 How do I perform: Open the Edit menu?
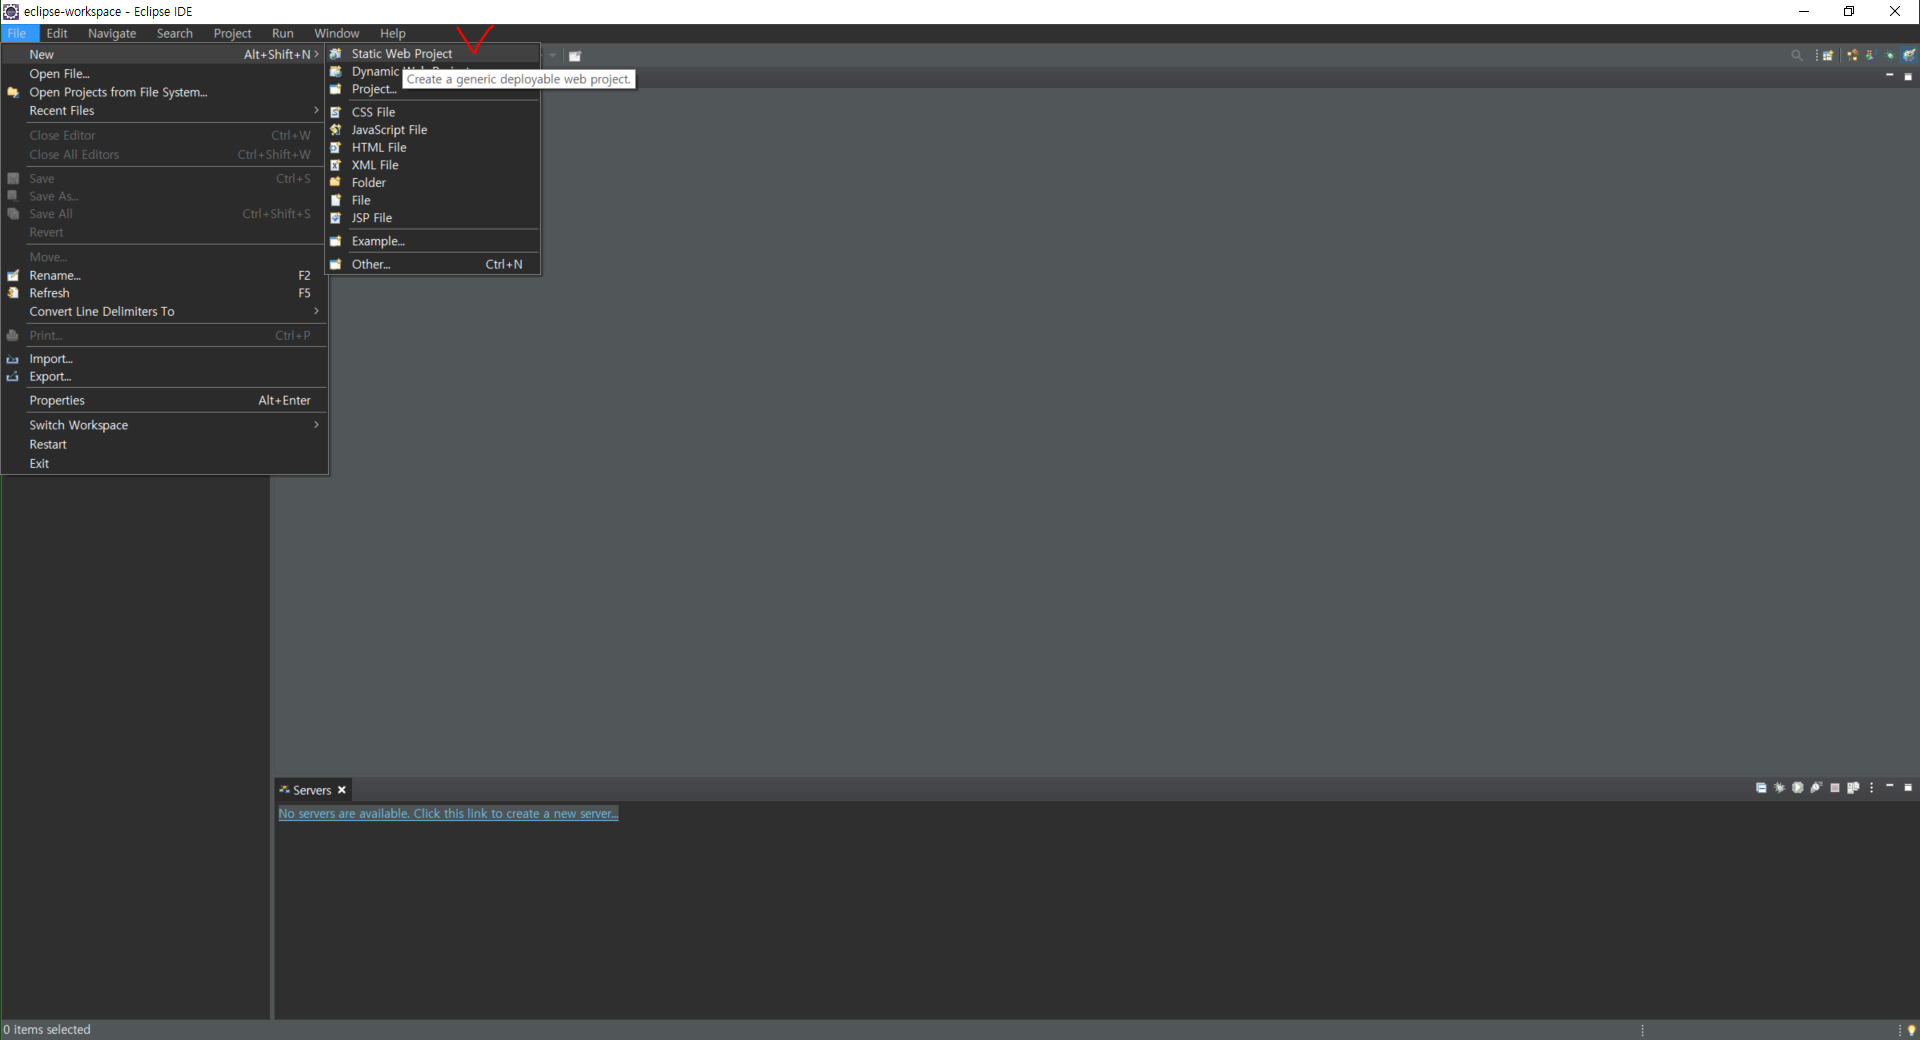(57, 33)
